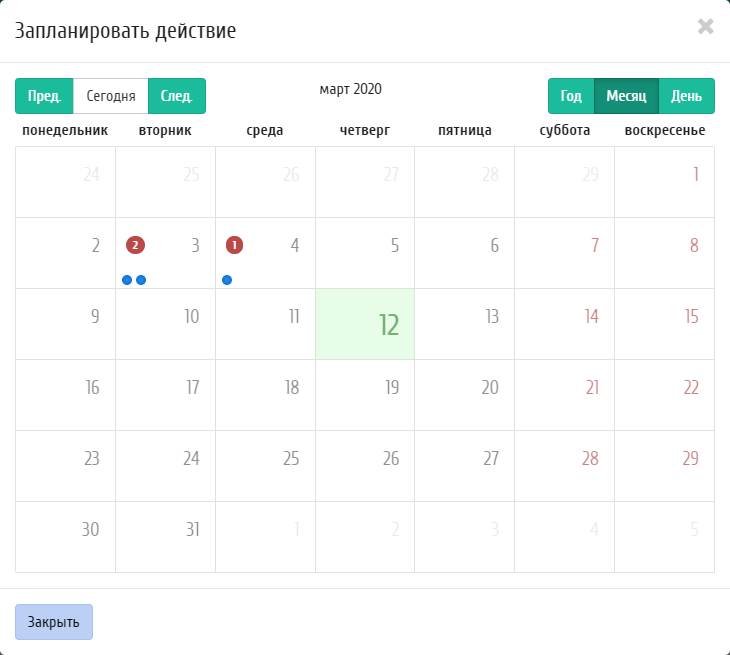Select March 10 in the calendar
This screenshot has height=655, width=730.
tap(165, 324)
